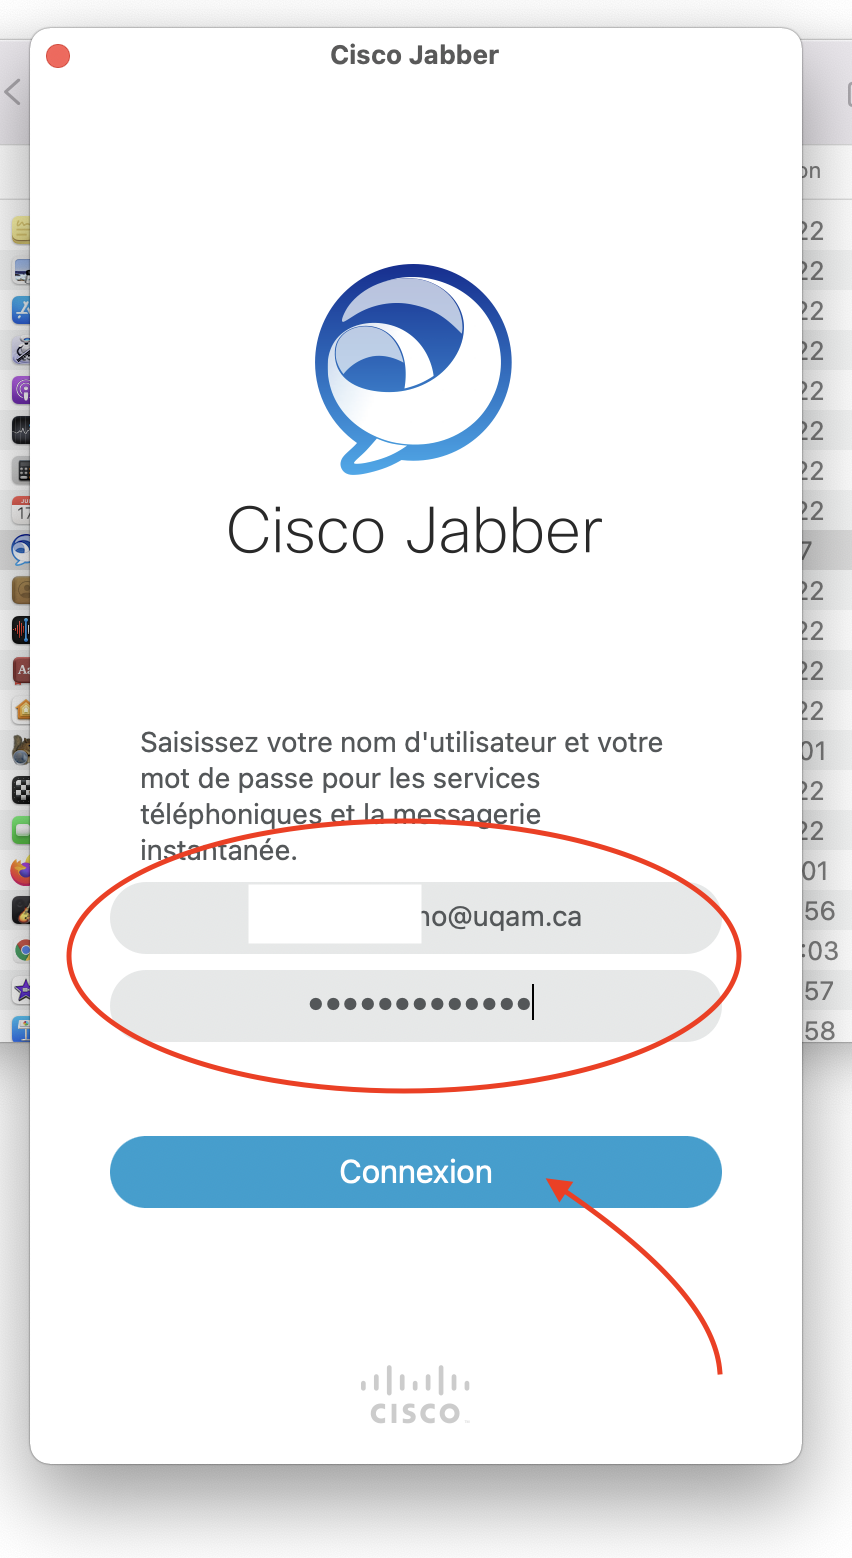Select the Stocks app icon
The width and height of the screenshot is (852, 1558).
21,430
